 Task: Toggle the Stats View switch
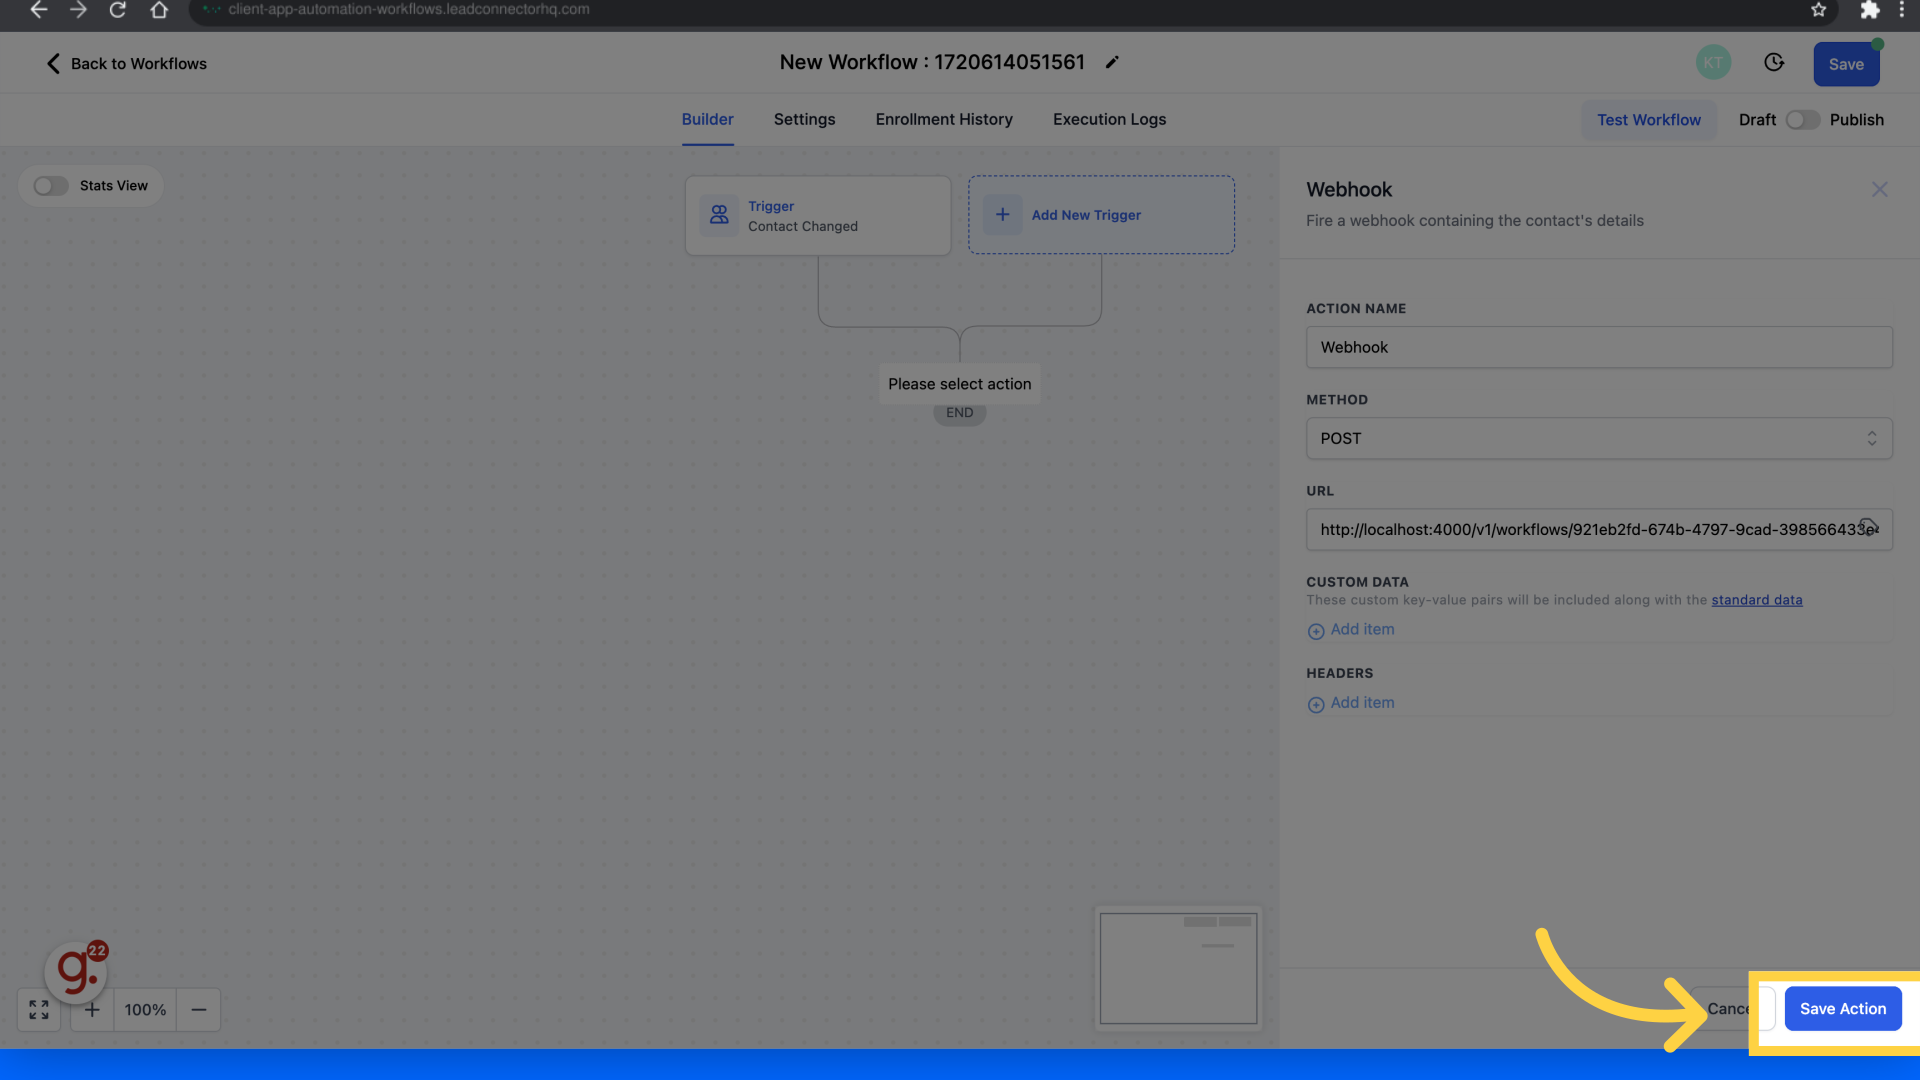click(x=51, y=186)
